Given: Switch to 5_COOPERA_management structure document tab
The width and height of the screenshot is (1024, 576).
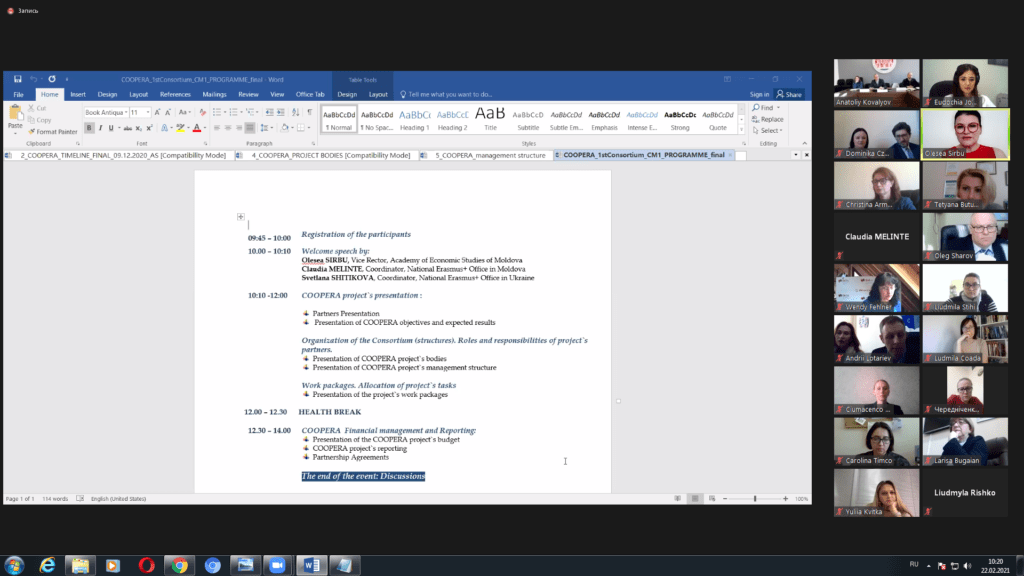Looking at the screenshot, I should 490,156.
